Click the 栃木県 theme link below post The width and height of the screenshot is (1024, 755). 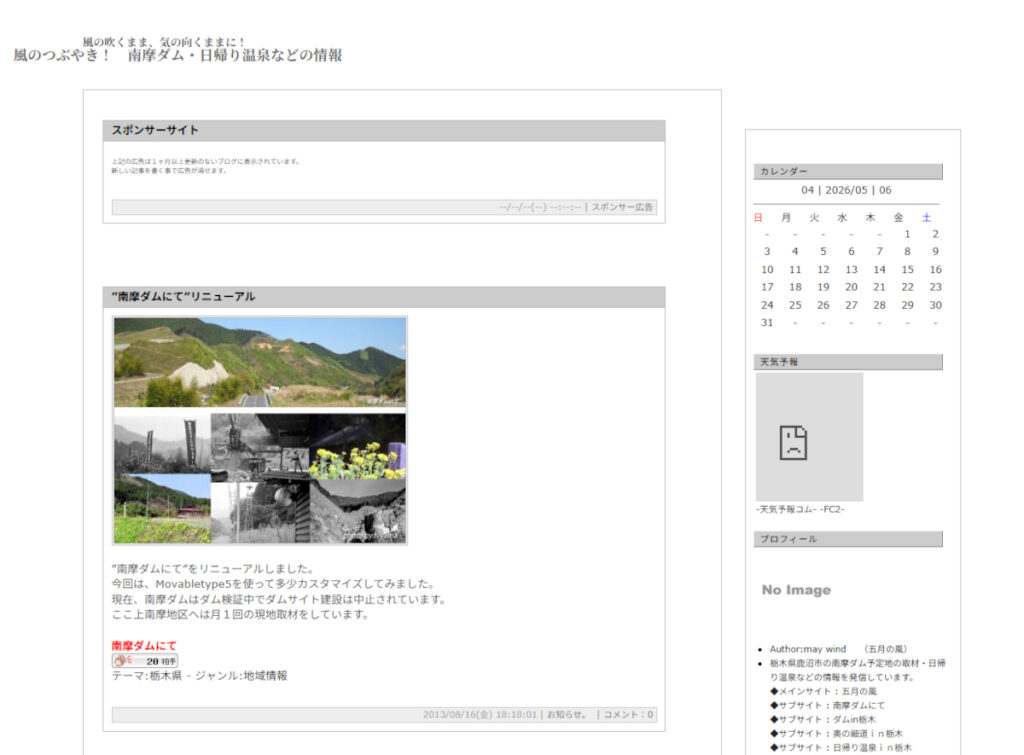tap(166, 675)
